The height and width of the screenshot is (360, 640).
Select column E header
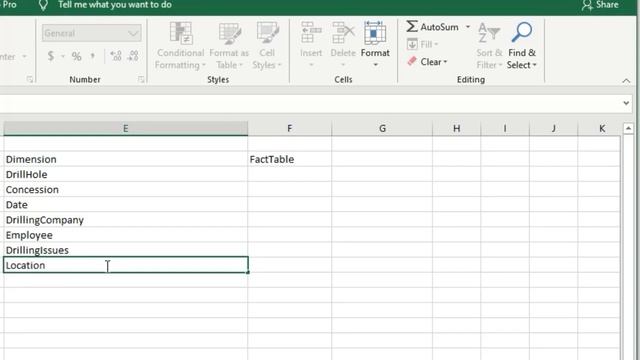point(125,129)
